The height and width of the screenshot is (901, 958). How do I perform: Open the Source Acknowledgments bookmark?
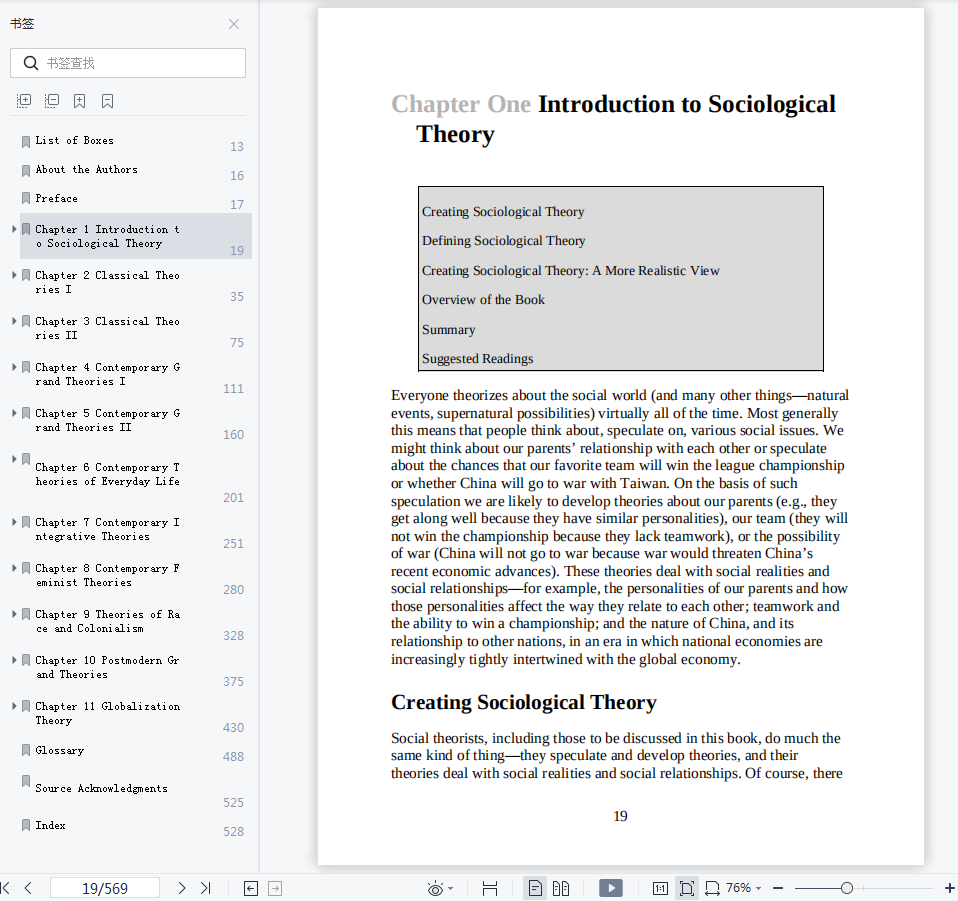click(x=101, y=789)
